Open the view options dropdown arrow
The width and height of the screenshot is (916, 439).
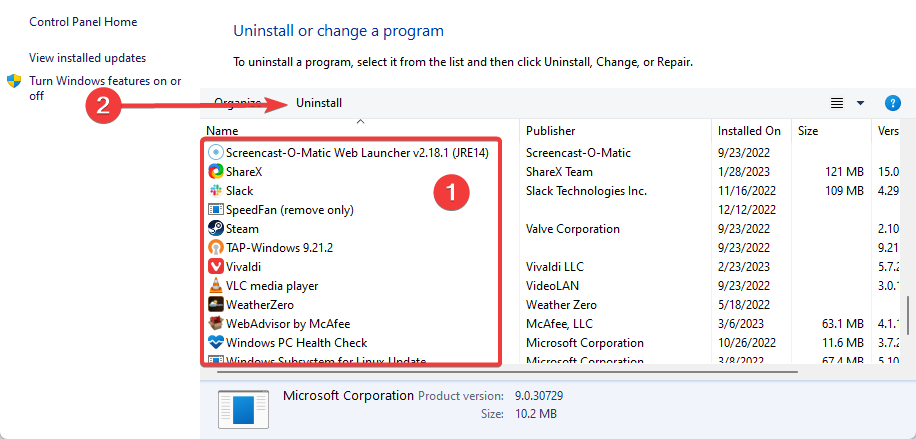pos(860,103)
